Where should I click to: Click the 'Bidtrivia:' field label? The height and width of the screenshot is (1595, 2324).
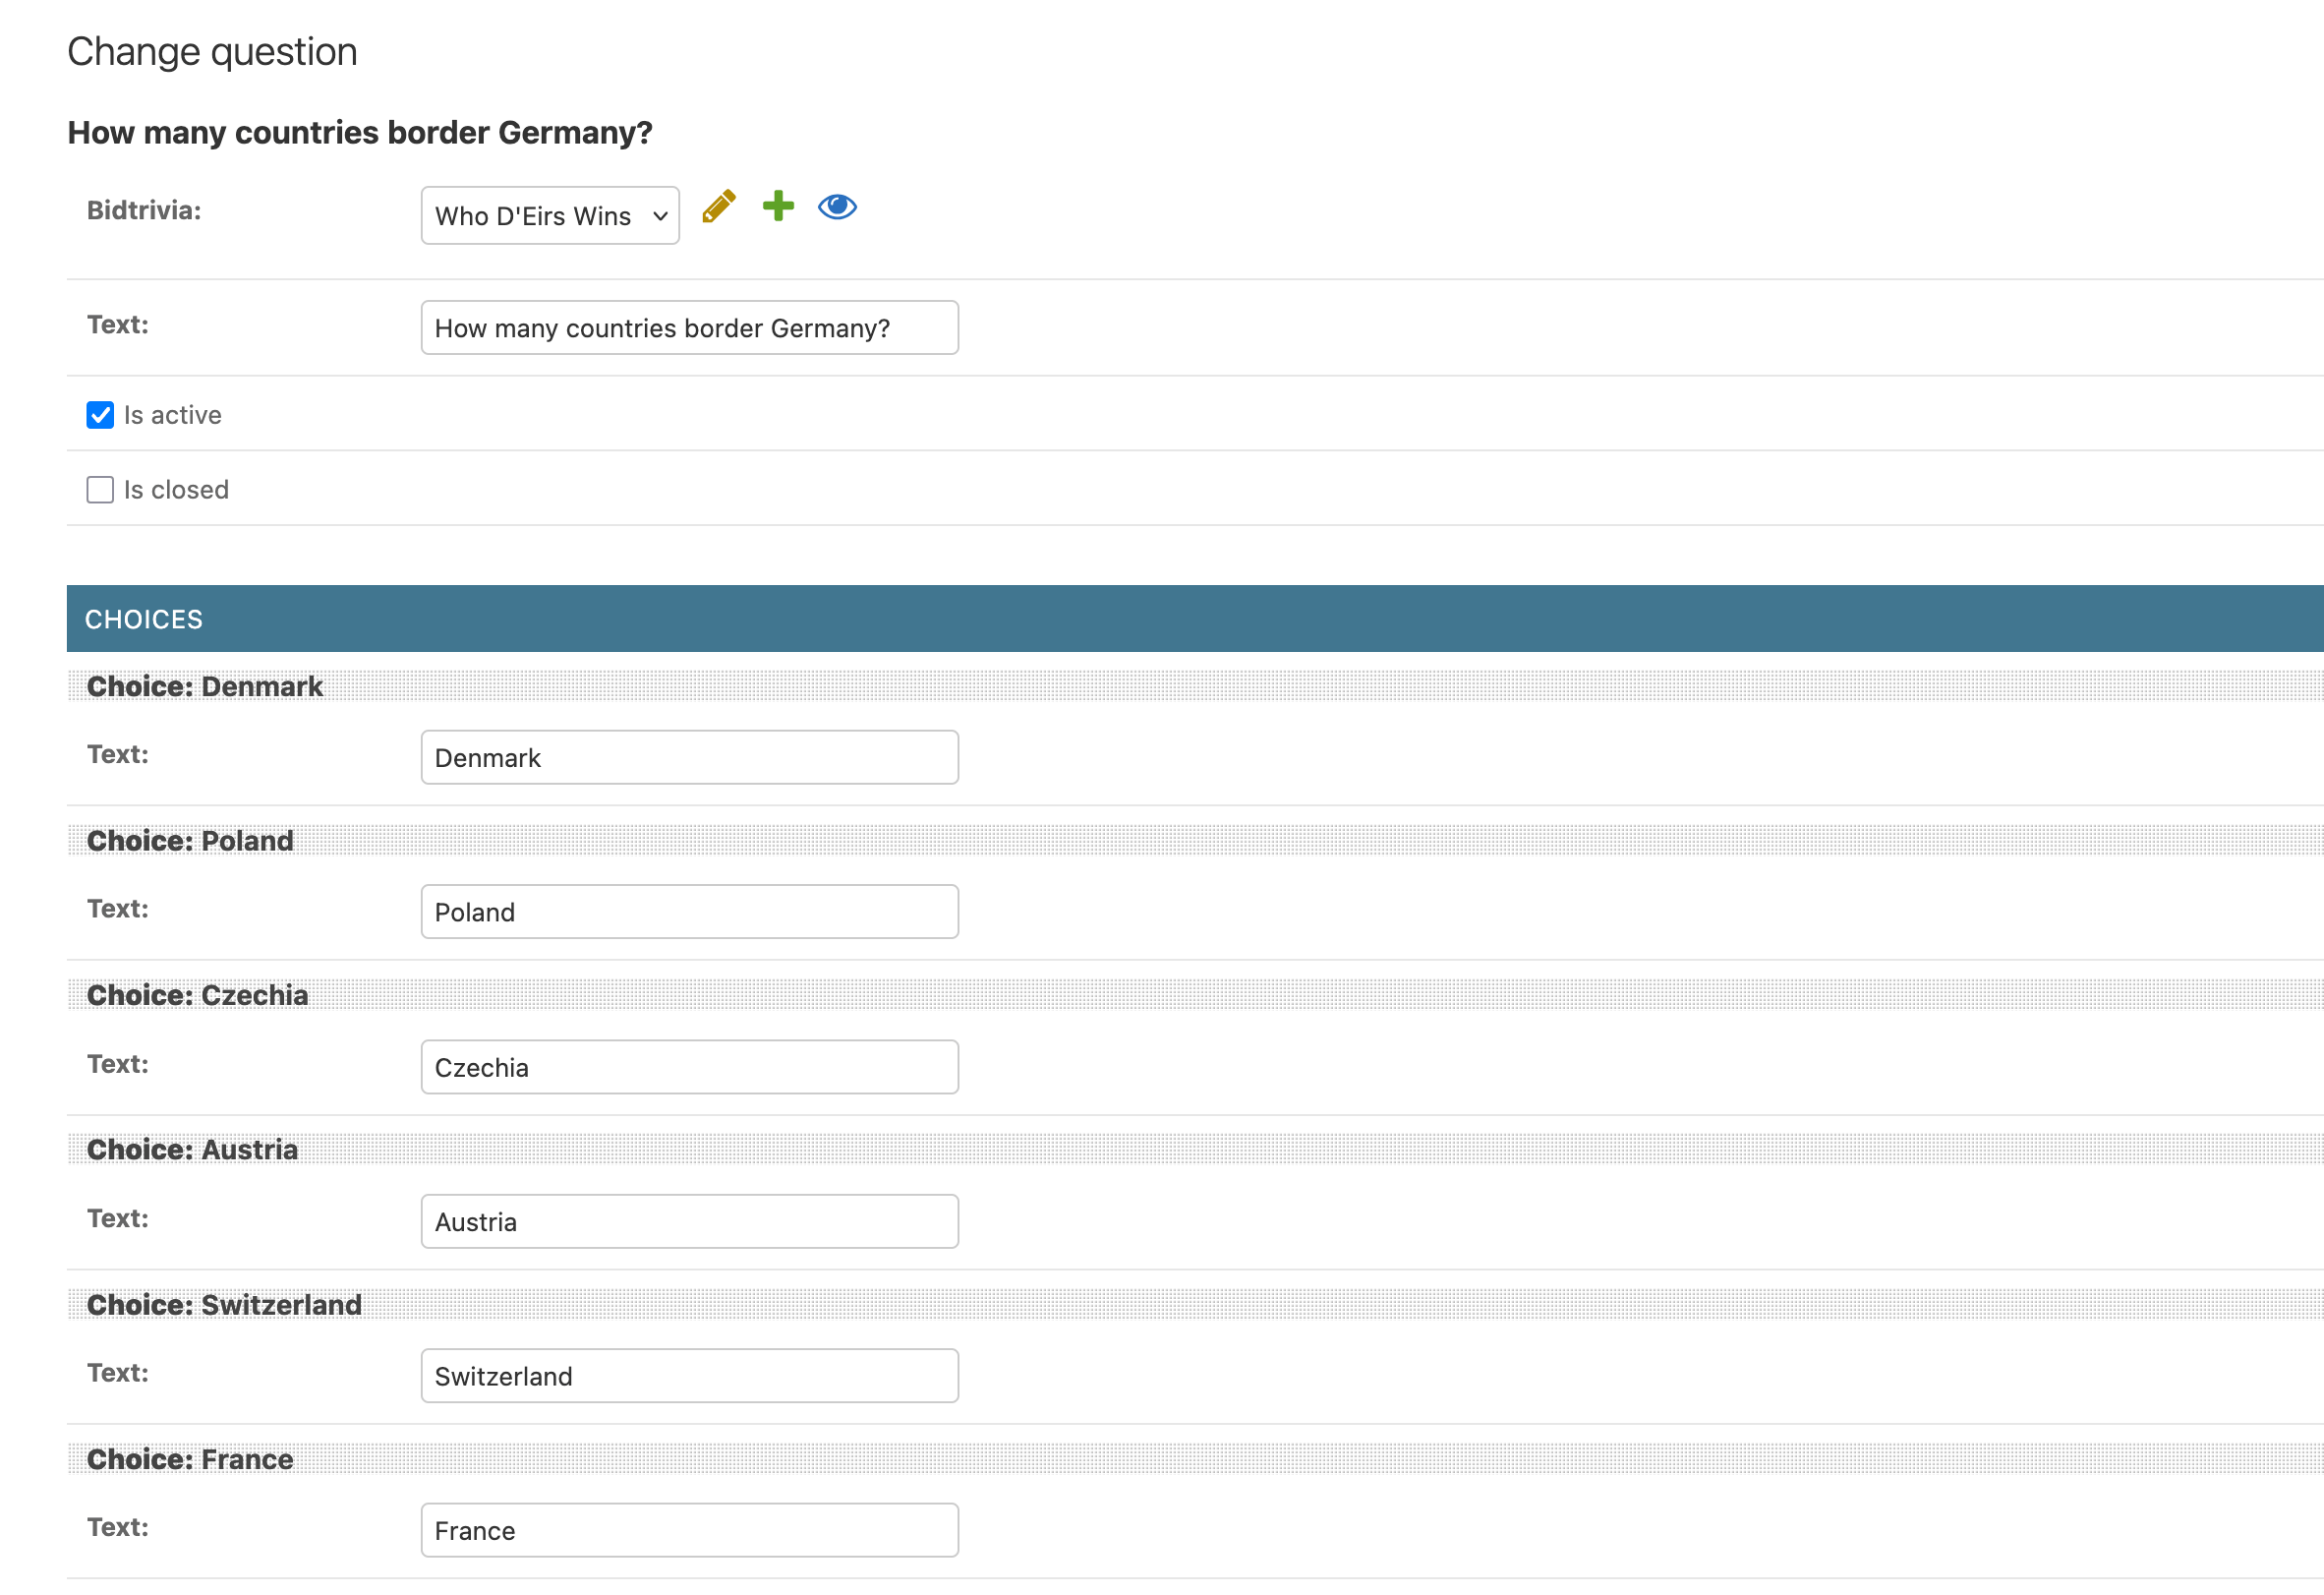144,210
